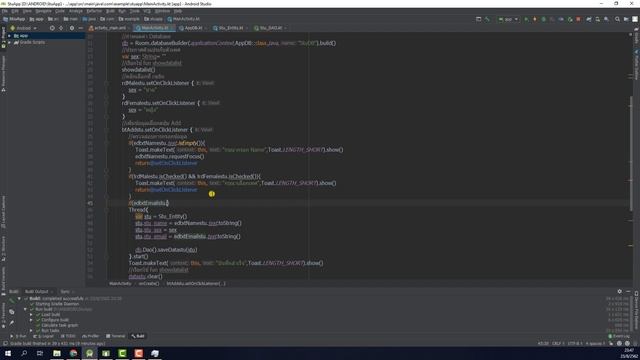Screen dimensions: 640x360
Task: Click the Search Everywhere magnifier icon
Action: tap(617, 19)
